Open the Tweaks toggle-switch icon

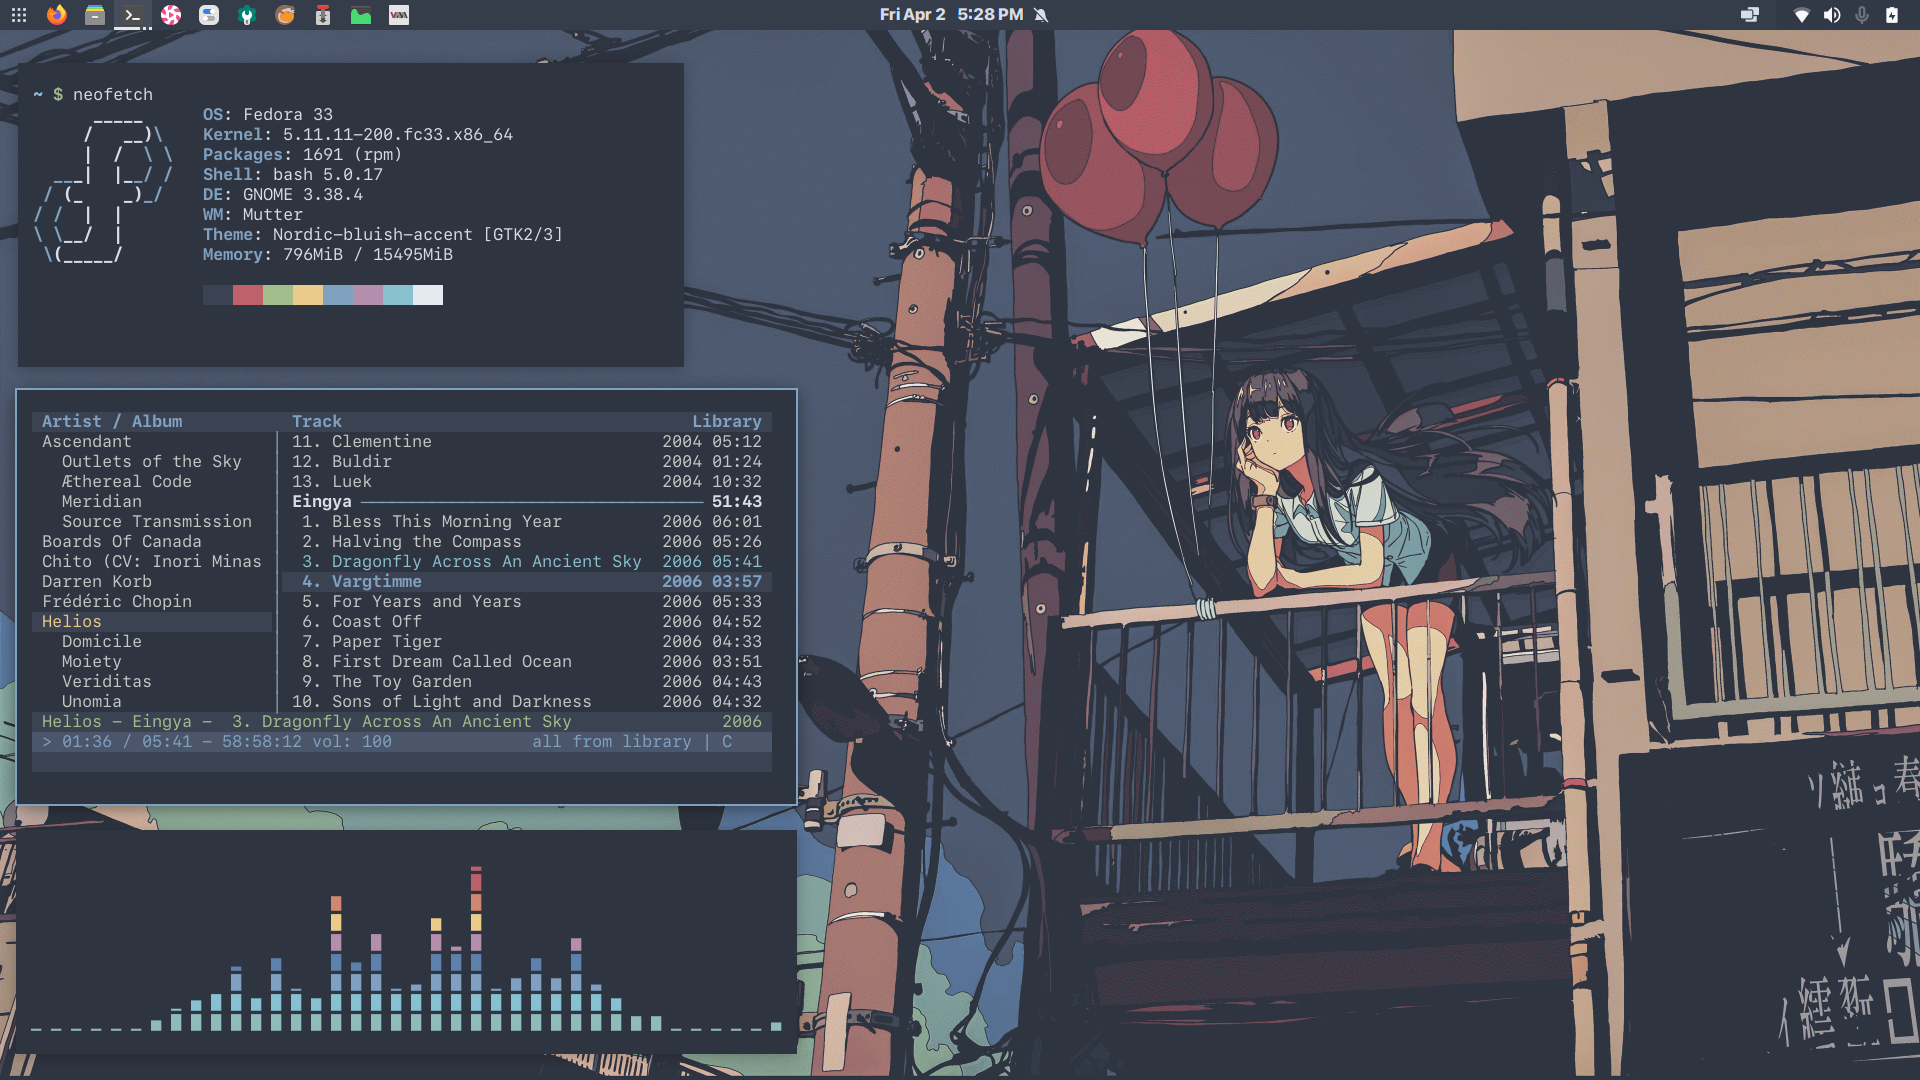pos(209,15)
